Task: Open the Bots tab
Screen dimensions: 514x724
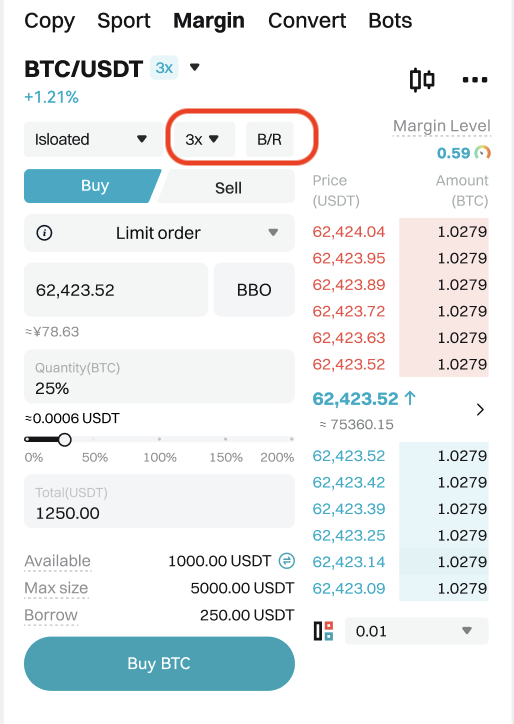Action: (390, 21)
